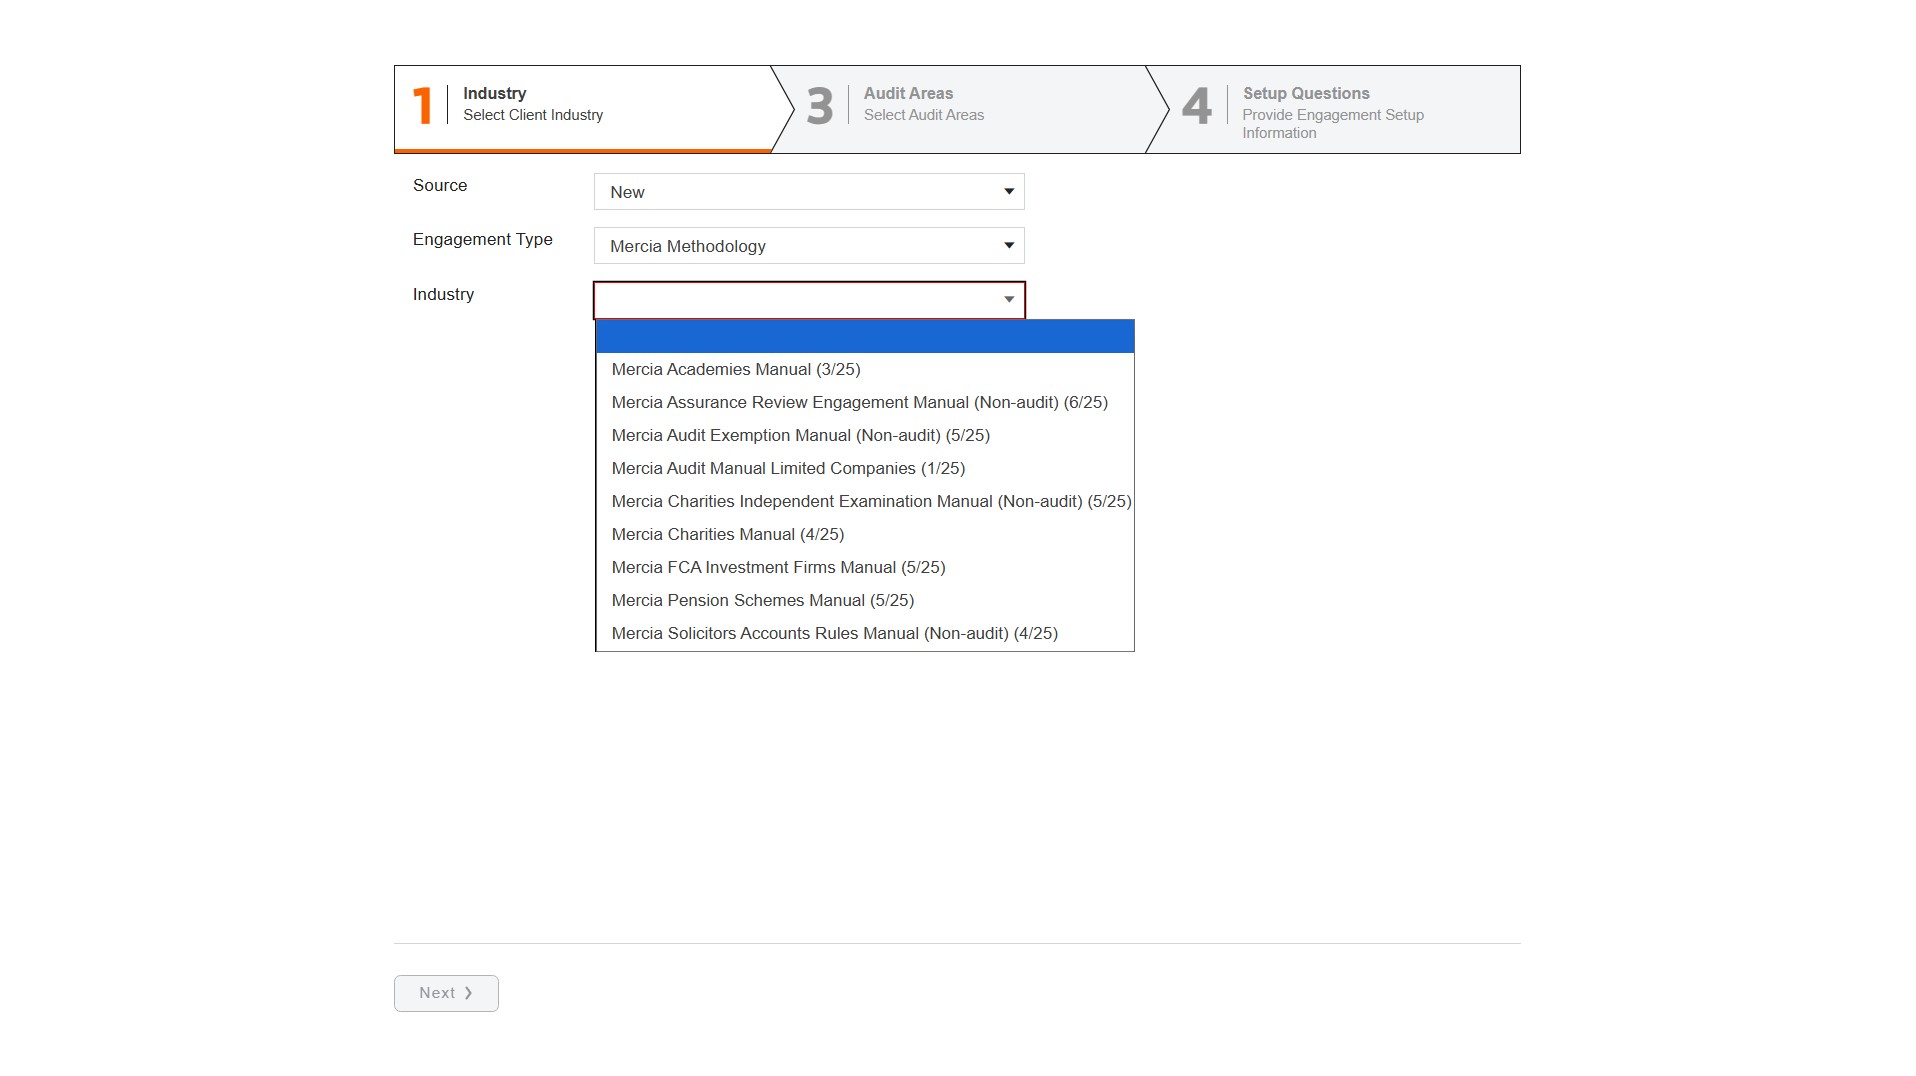1916x1076 pixels.
Task: Select Mercia Audit Manual Limited Companies
Action: coord(788,469)
